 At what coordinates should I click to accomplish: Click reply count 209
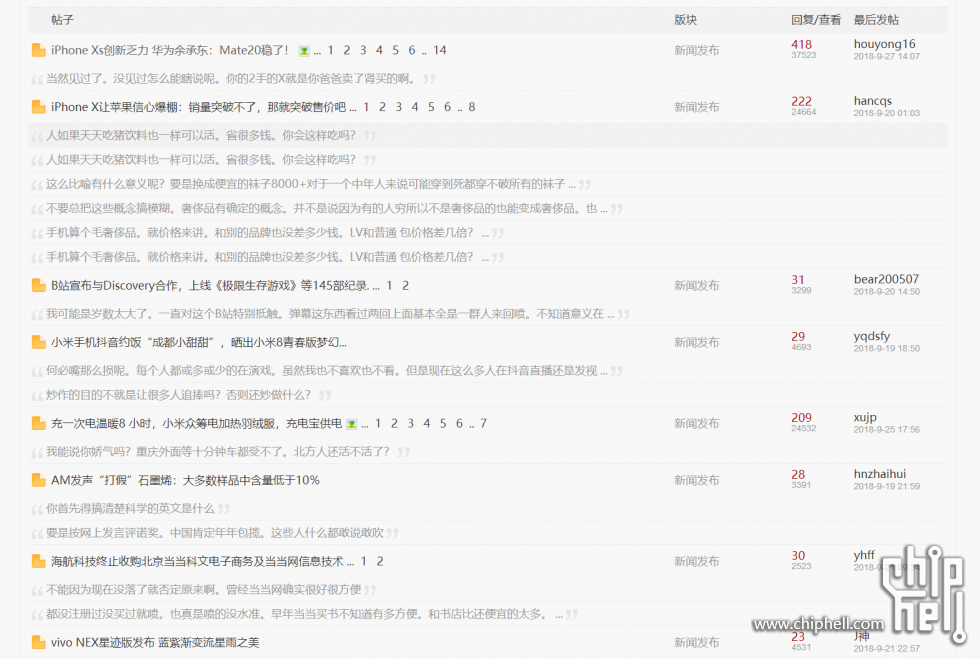[801, 418]
